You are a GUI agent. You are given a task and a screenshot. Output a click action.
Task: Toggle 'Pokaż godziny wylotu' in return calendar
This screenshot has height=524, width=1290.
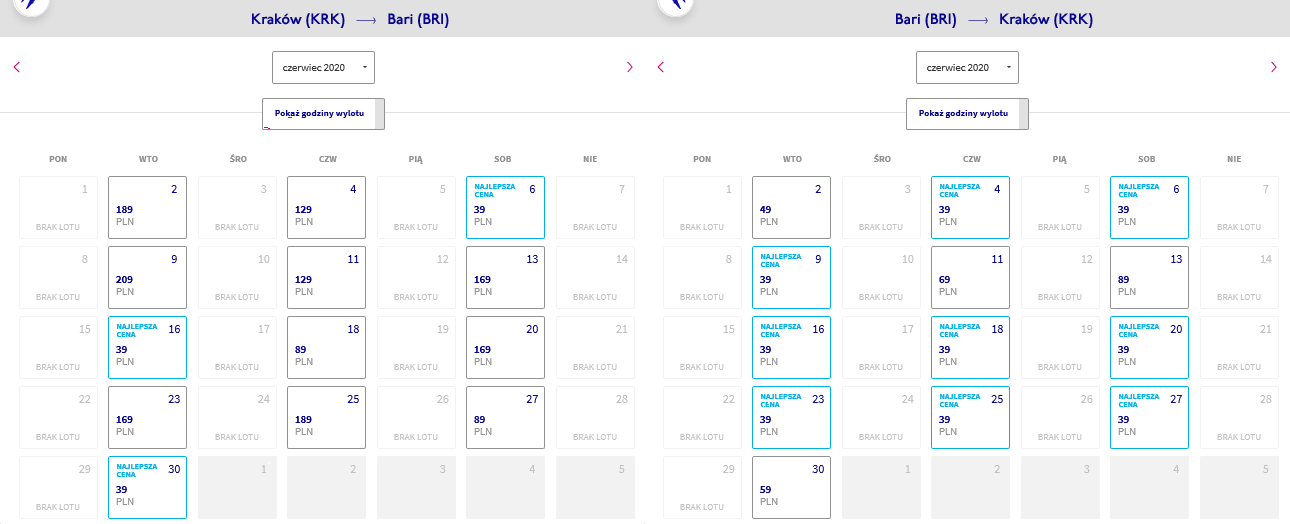point(968,114)
